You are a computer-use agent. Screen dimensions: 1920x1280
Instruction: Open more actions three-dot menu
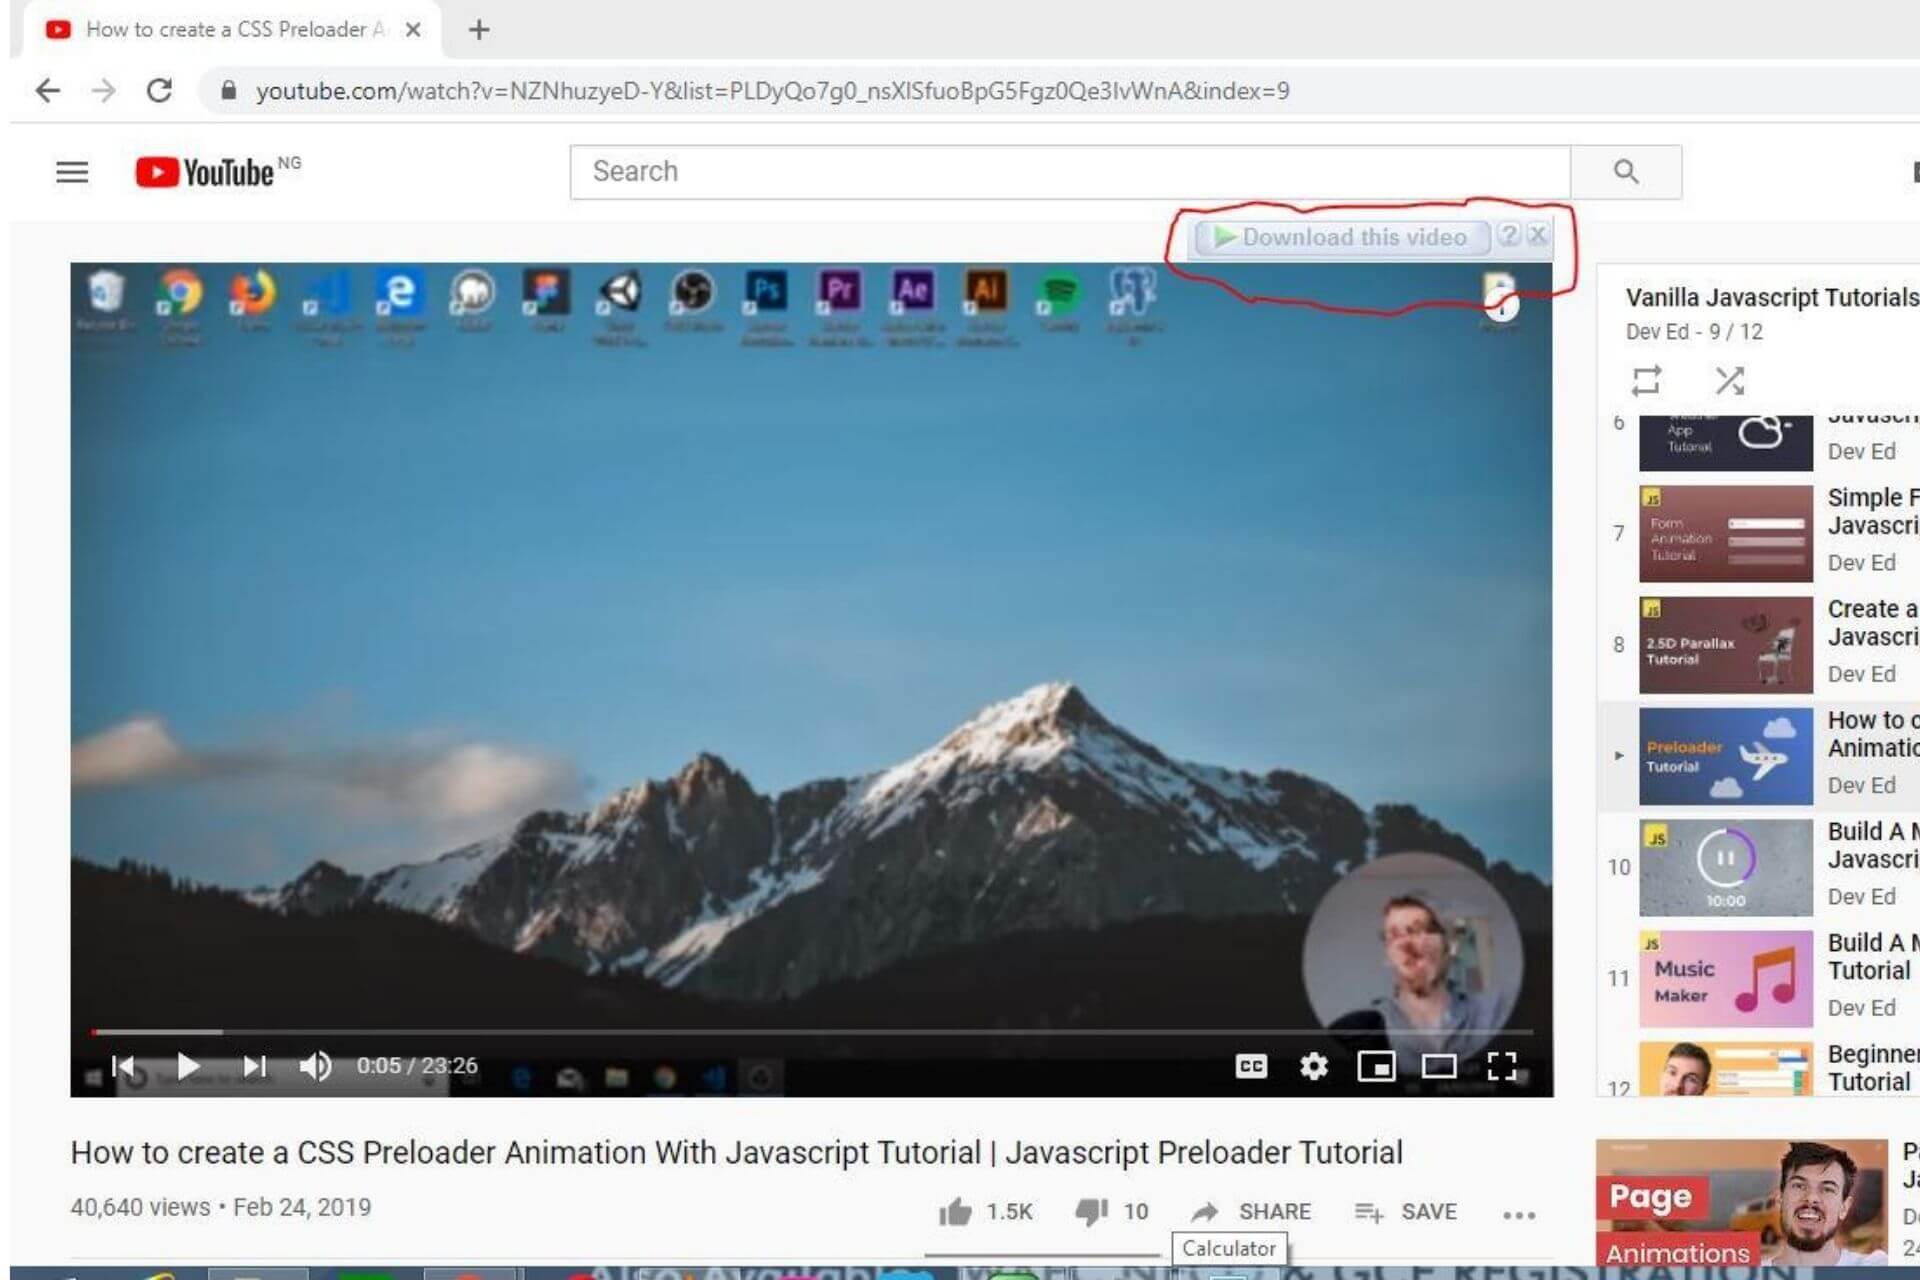coord(1518,1215)
